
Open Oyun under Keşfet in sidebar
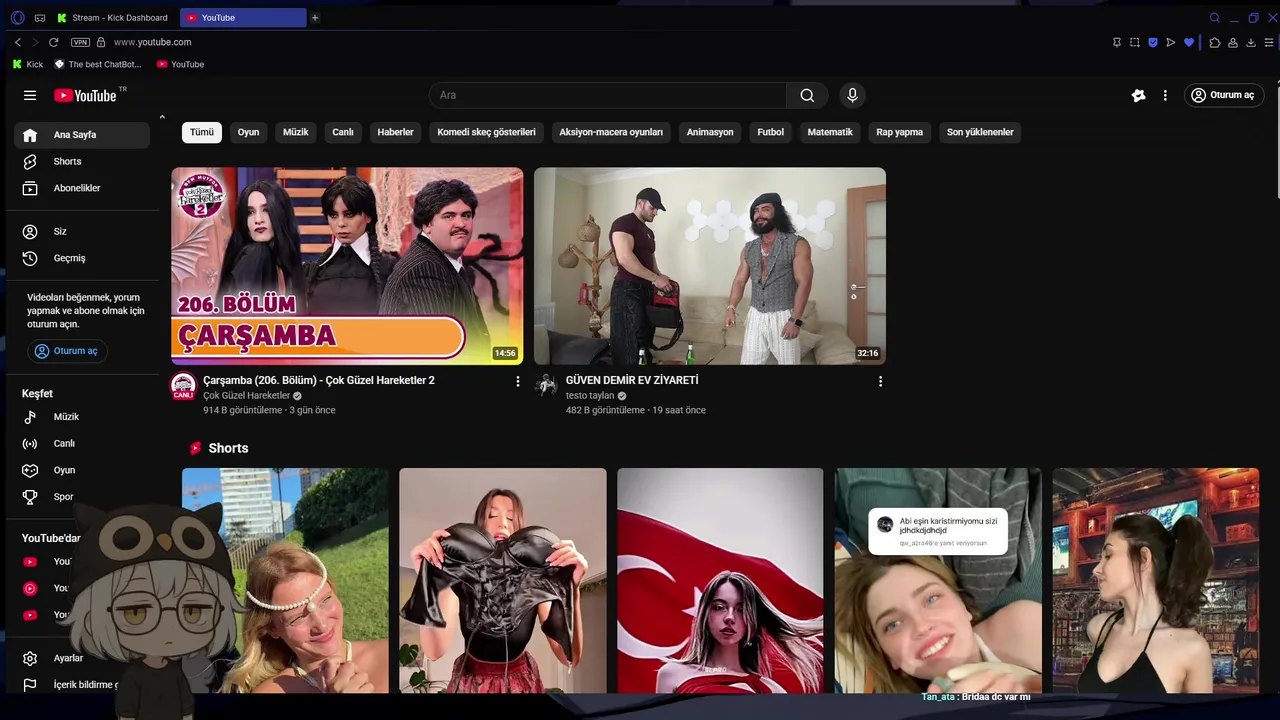coord(82,470)
